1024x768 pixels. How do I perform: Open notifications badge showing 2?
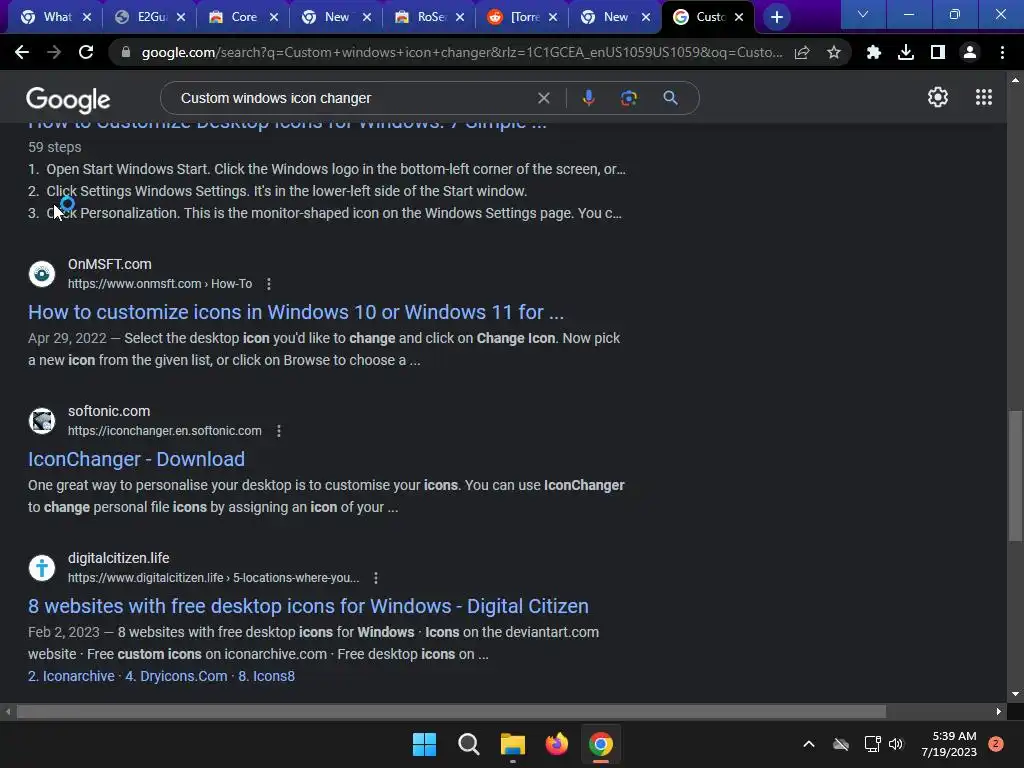click(x=996, y=744)
